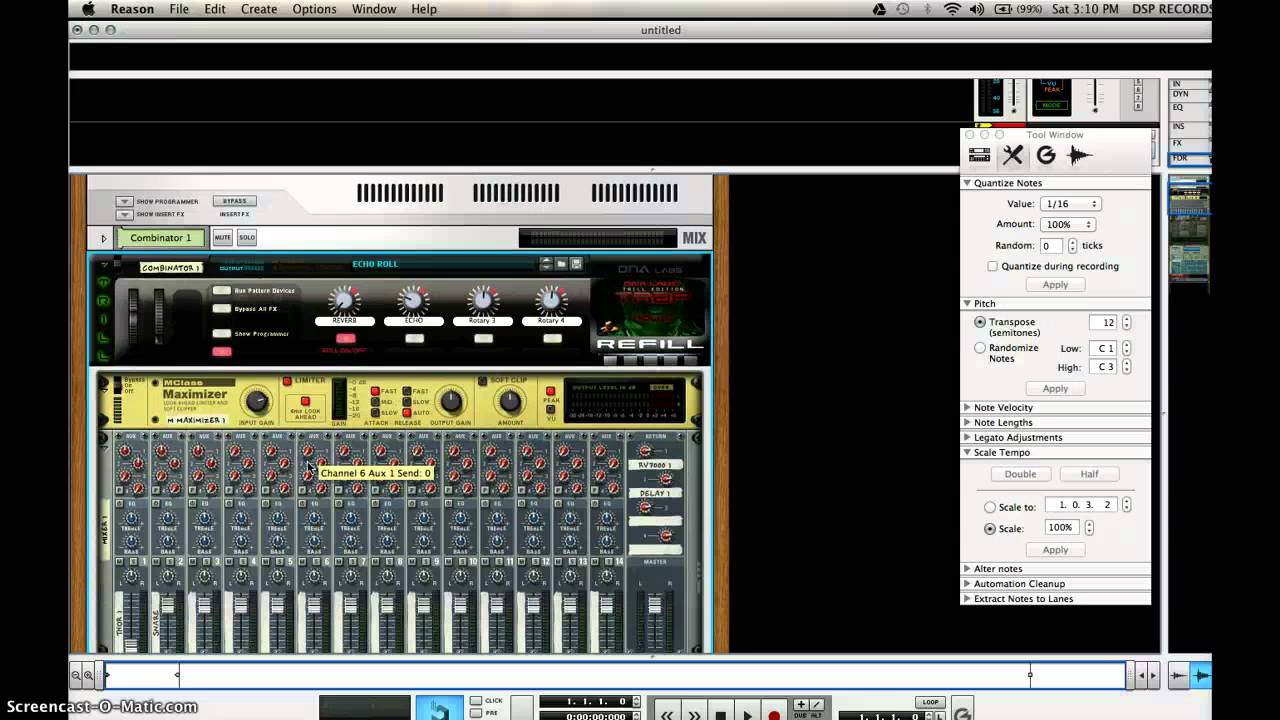Click the Maximizer INPUT GAIN knob
1280x720 pixels.
tap(257, 402)
